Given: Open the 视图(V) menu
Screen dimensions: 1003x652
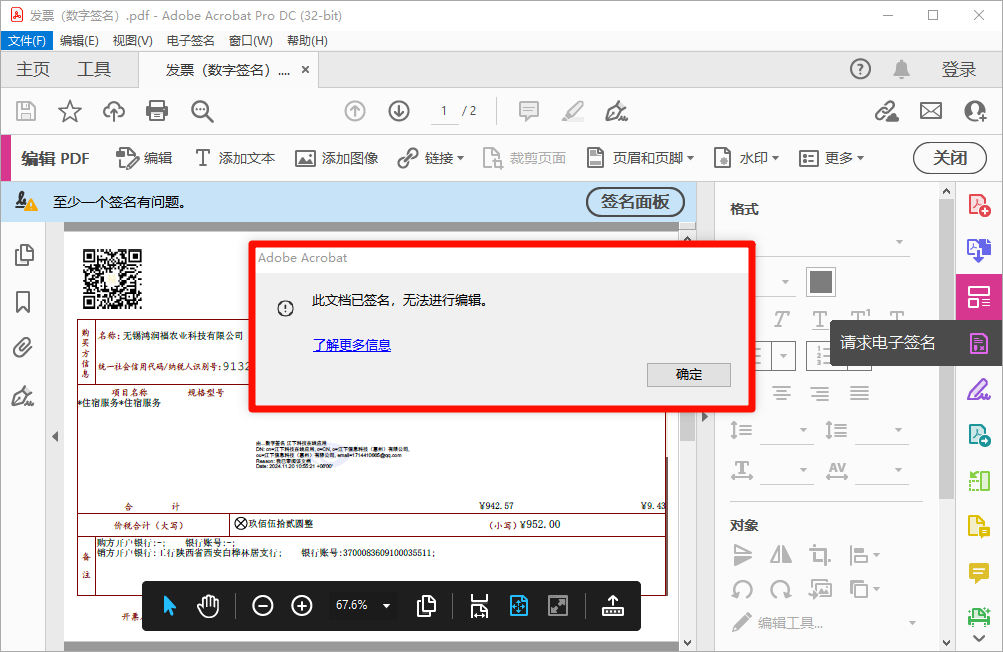Looking at the screenshot, I should coord(132,41).
